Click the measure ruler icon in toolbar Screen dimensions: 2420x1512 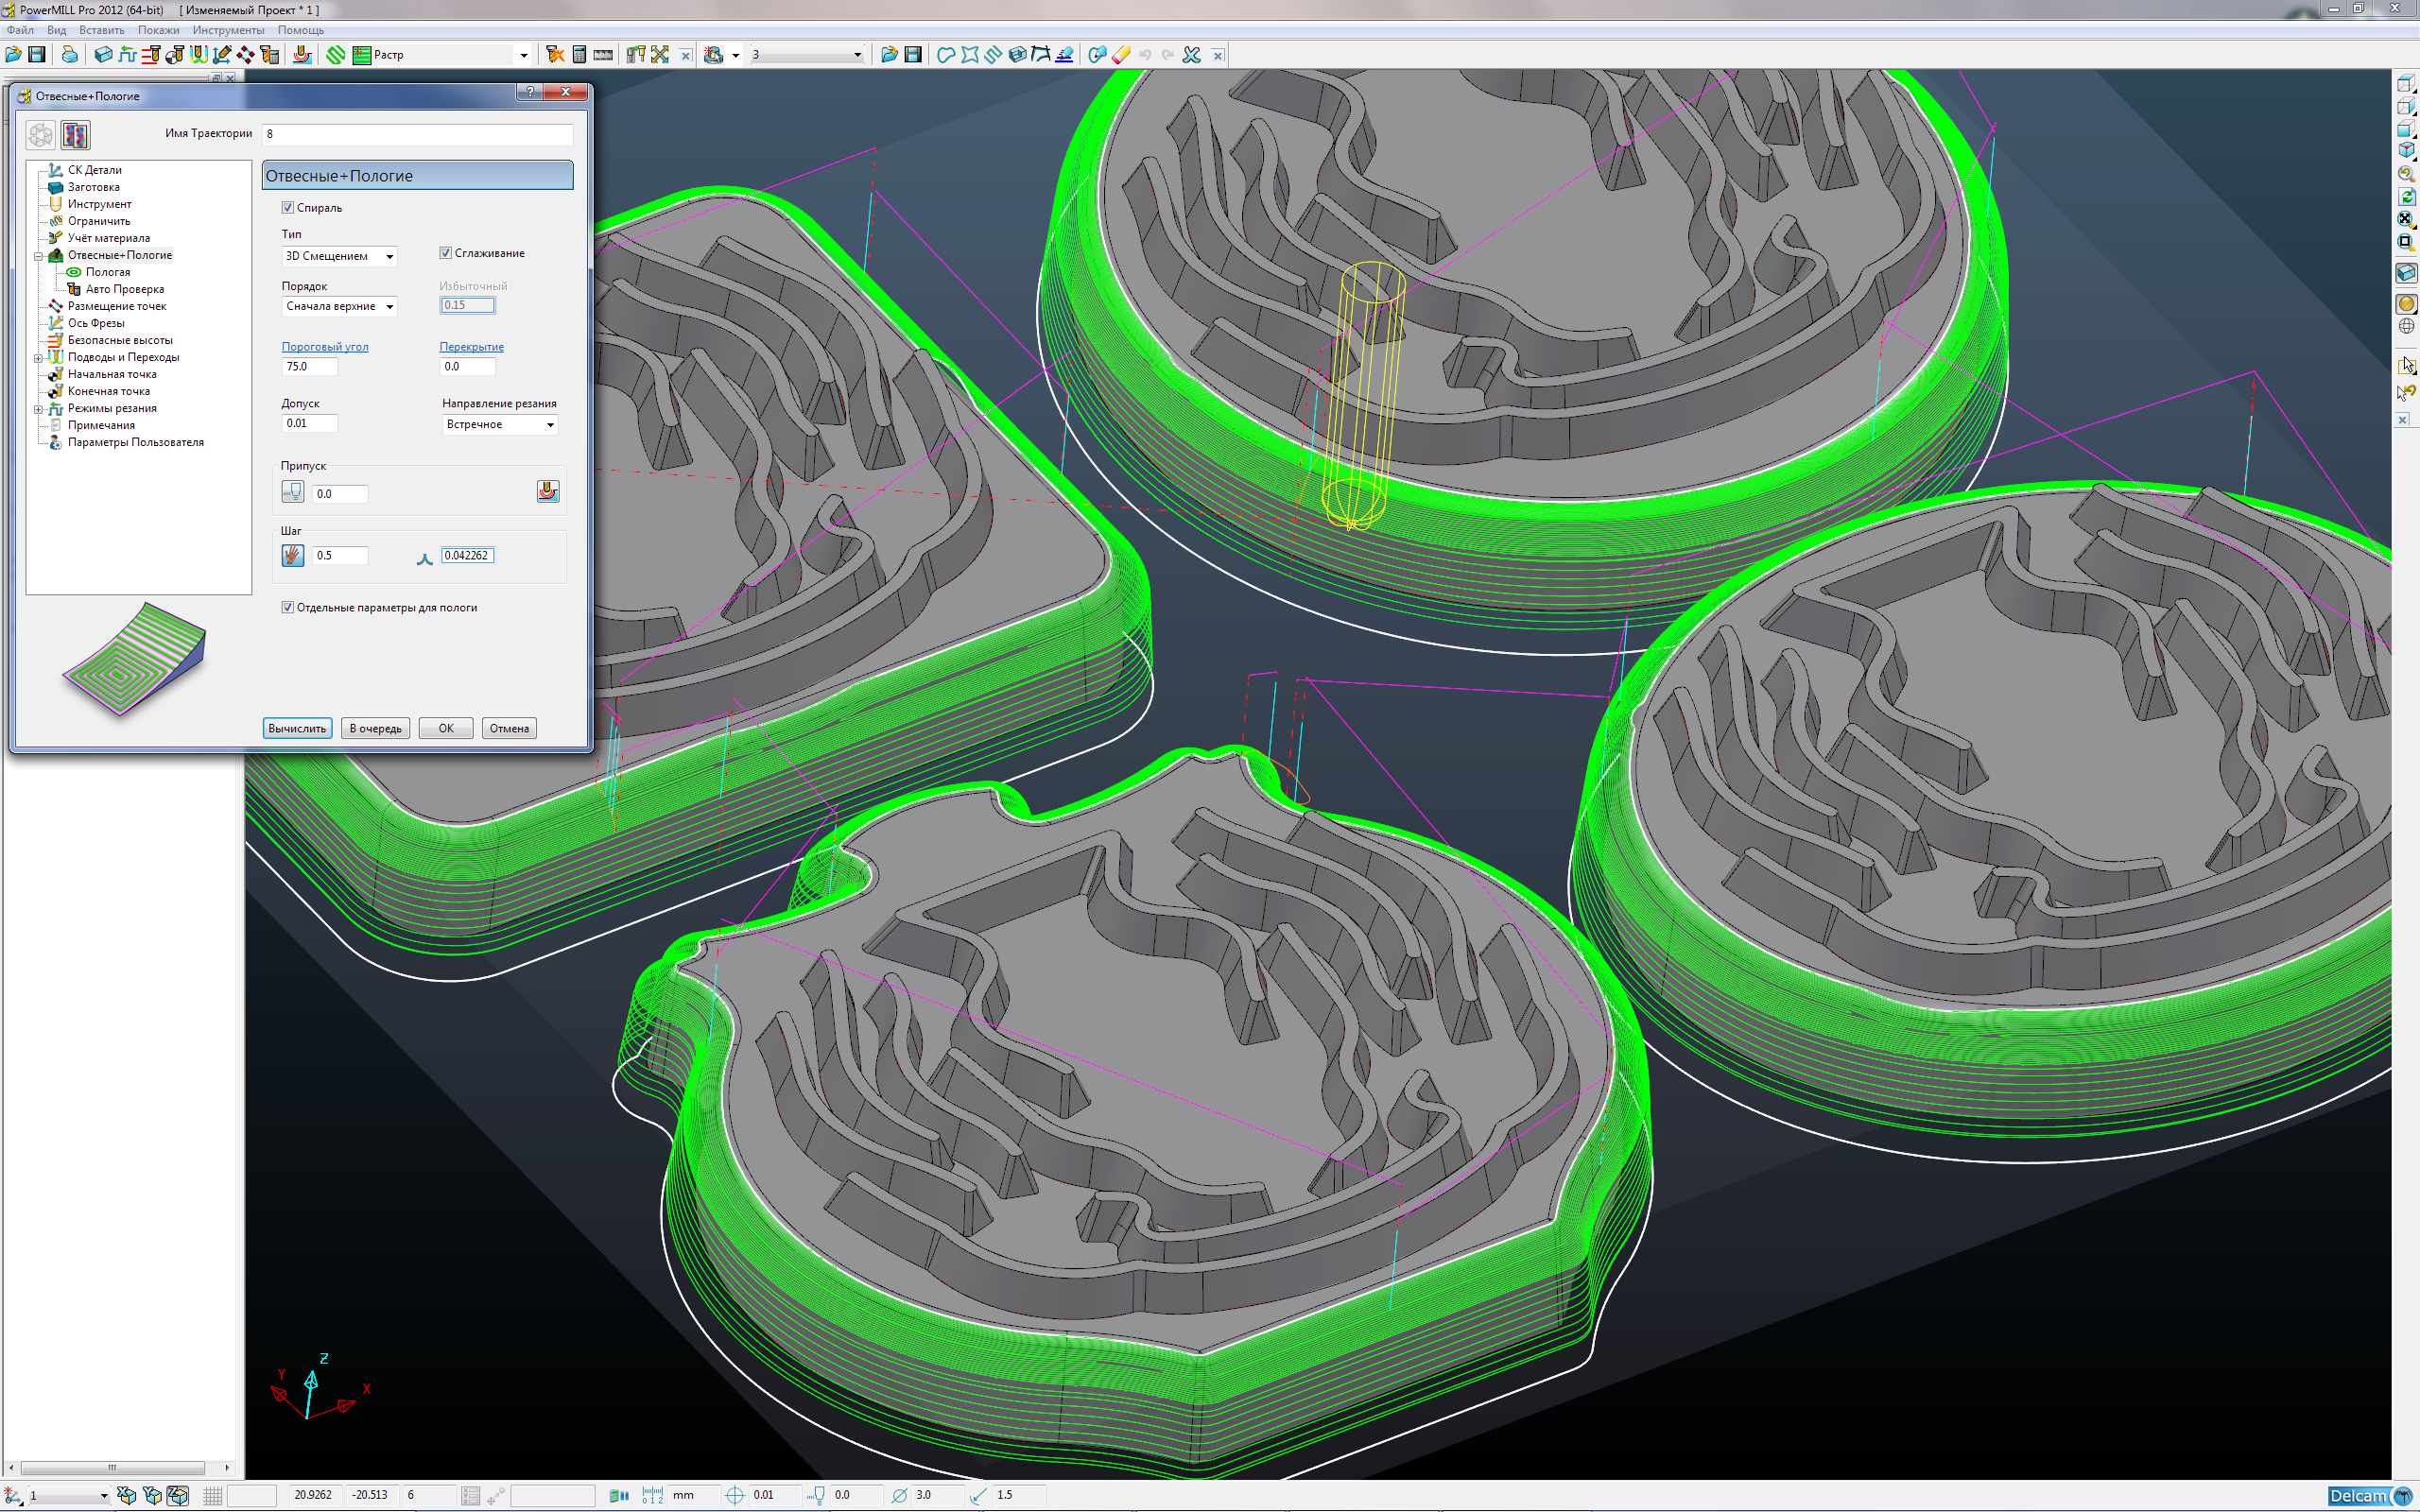tap(603, 55)
